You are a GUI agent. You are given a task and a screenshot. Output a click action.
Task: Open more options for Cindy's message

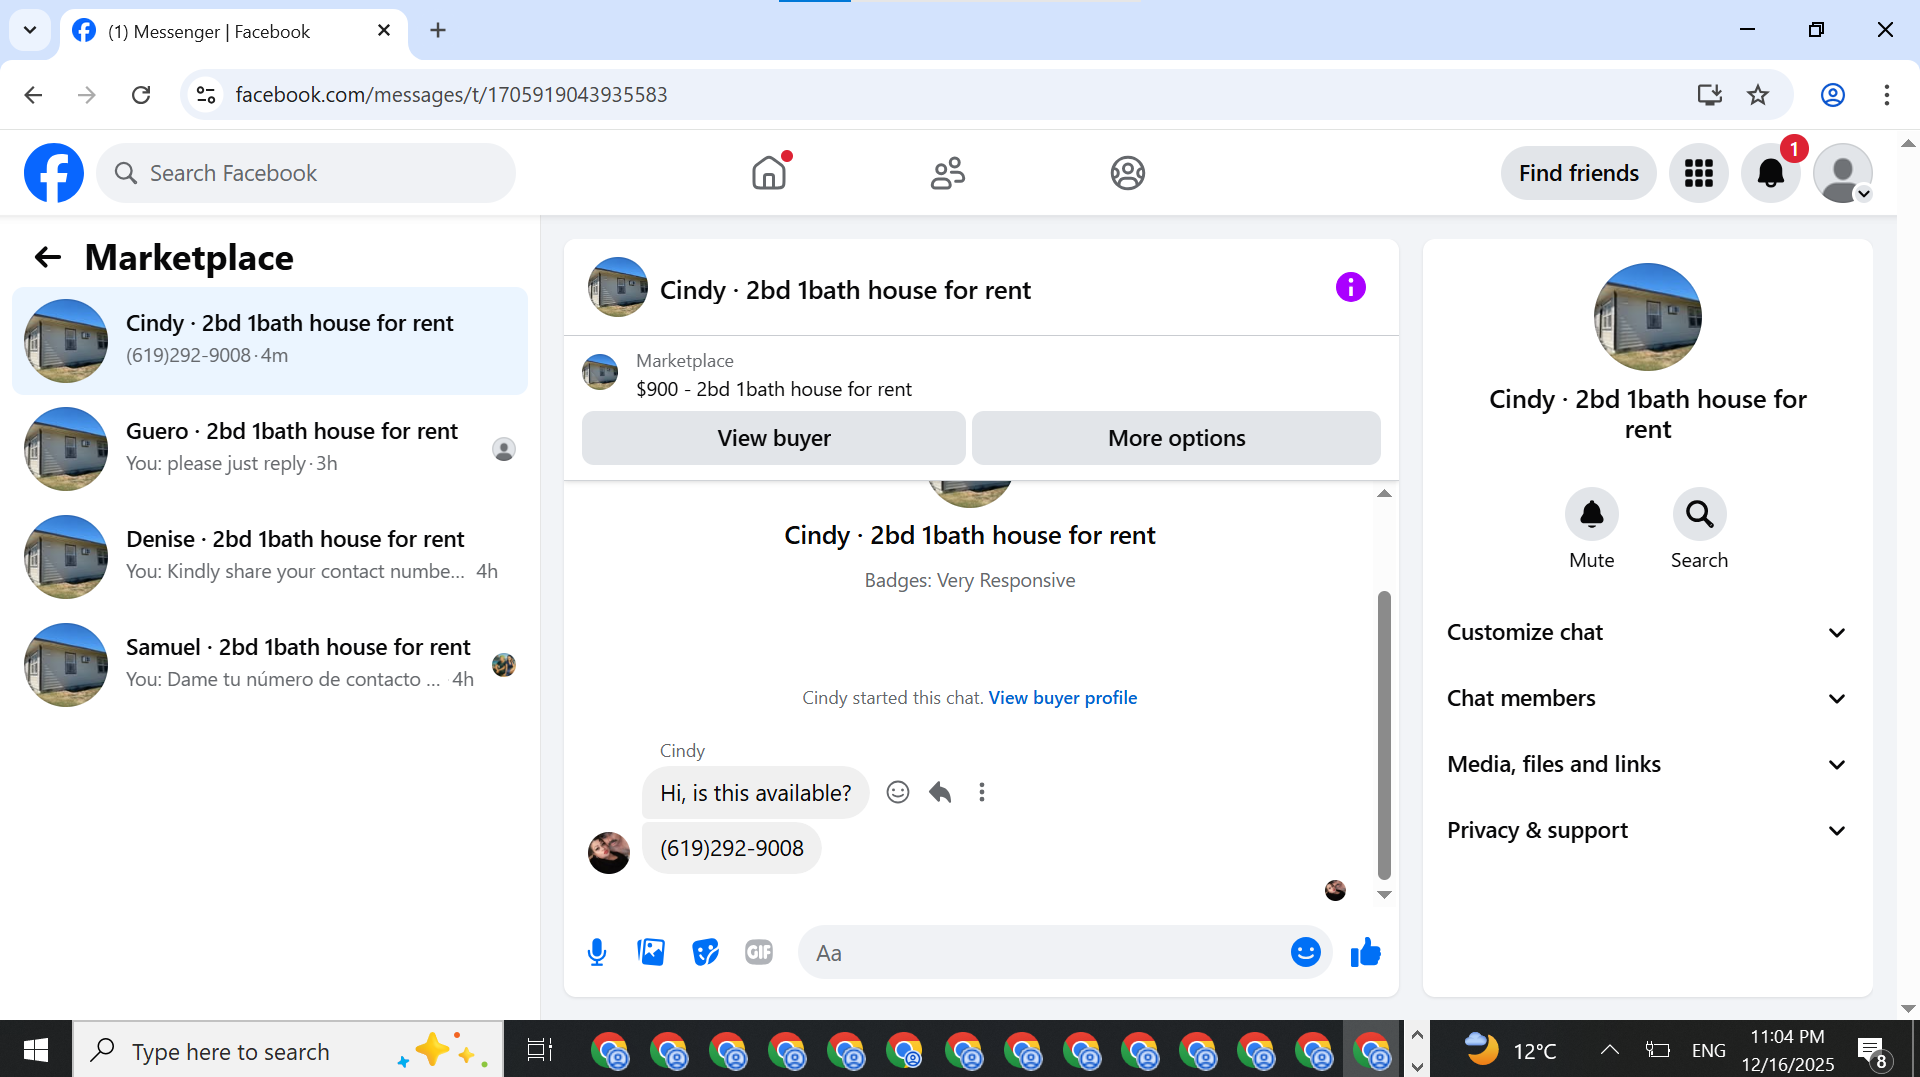point(982,792)
